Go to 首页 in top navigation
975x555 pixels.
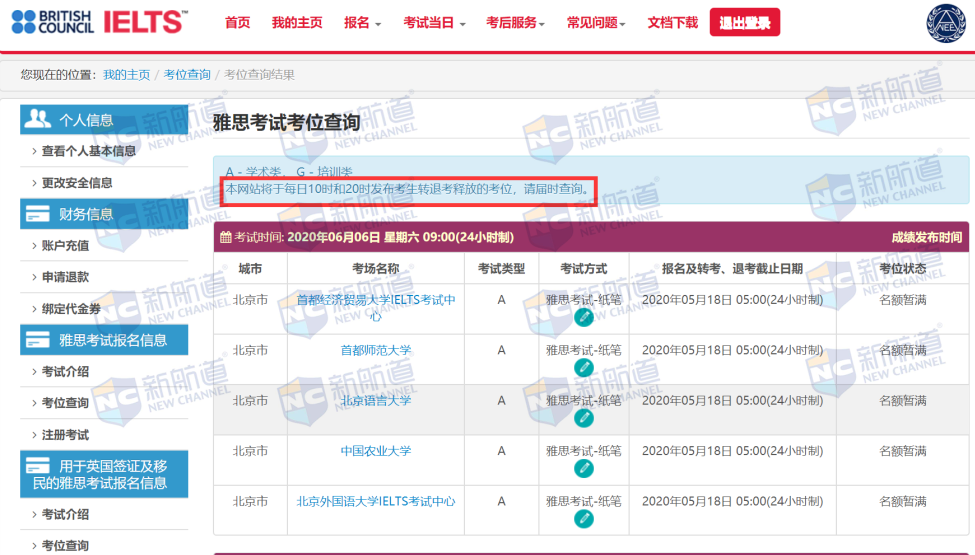tap(238, 23)
